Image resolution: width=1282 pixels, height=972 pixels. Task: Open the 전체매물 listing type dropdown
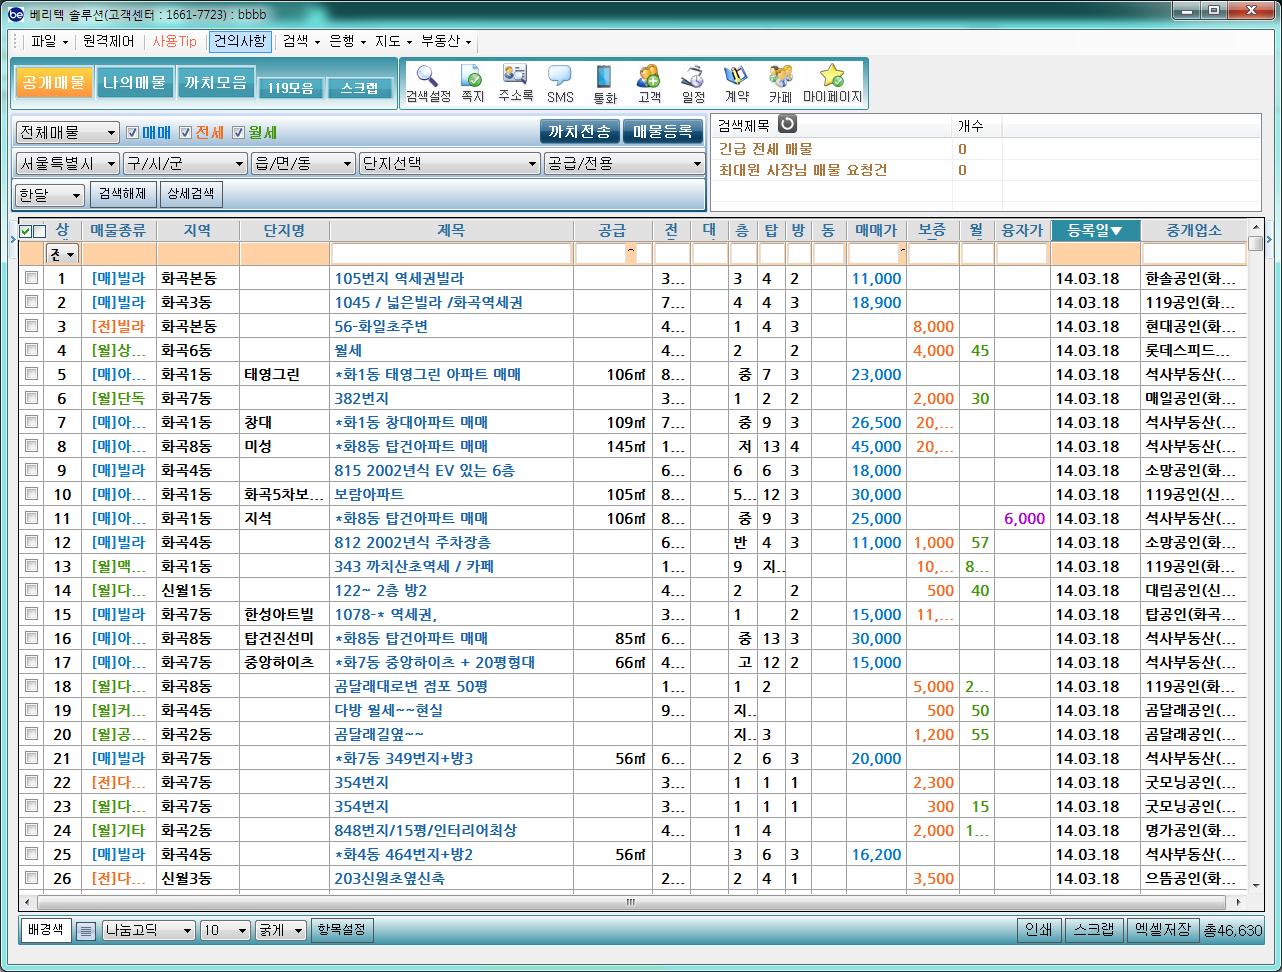click(x=68, y=132)
